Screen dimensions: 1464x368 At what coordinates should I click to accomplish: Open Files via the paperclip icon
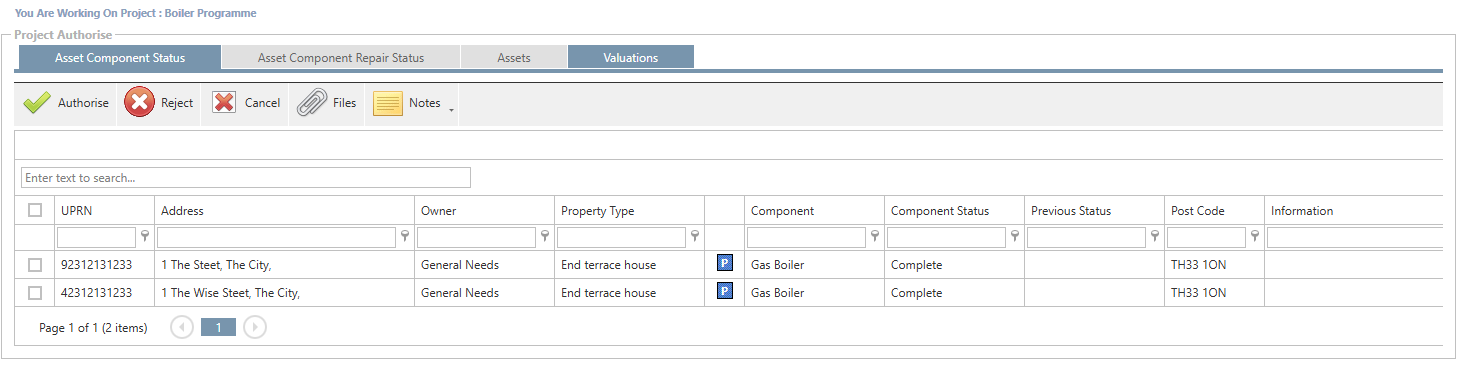coord(312,102)
